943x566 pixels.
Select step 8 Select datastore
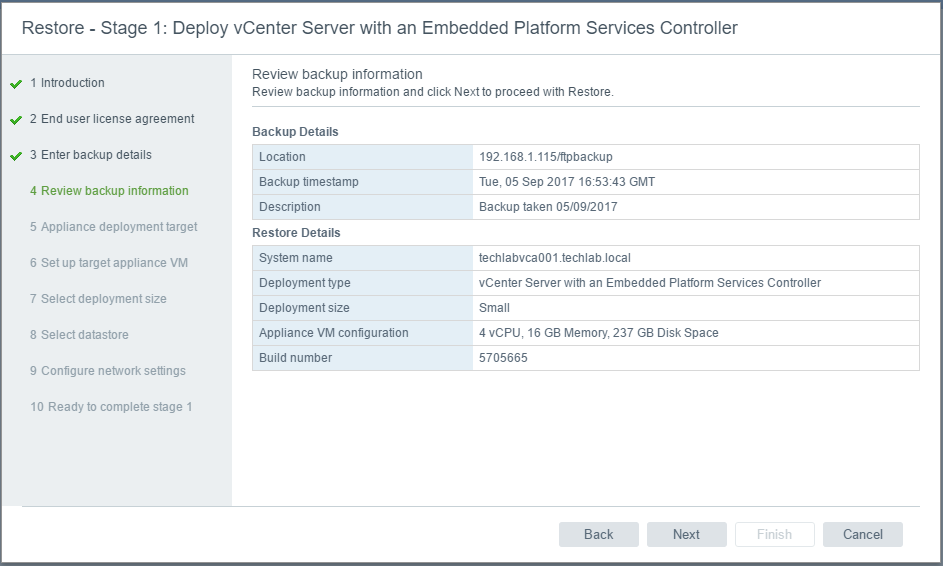[x=79, y=335]
